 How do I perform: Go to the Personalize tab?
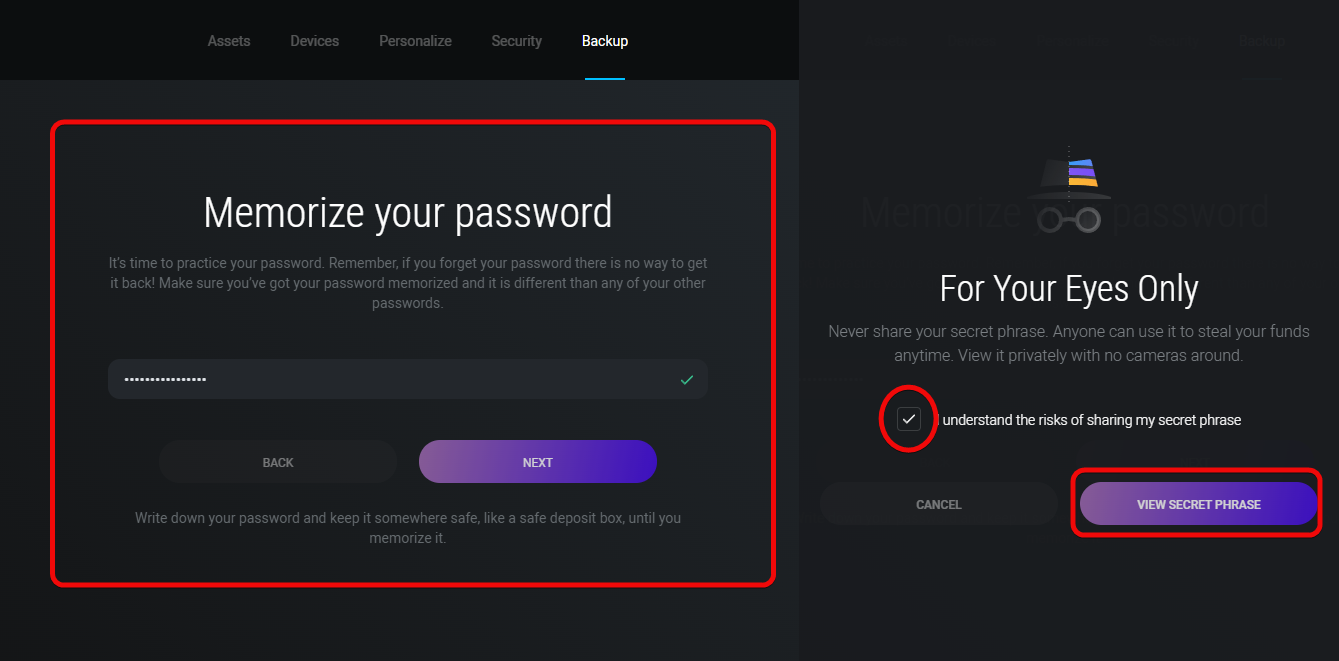click(x=415, y=41)
